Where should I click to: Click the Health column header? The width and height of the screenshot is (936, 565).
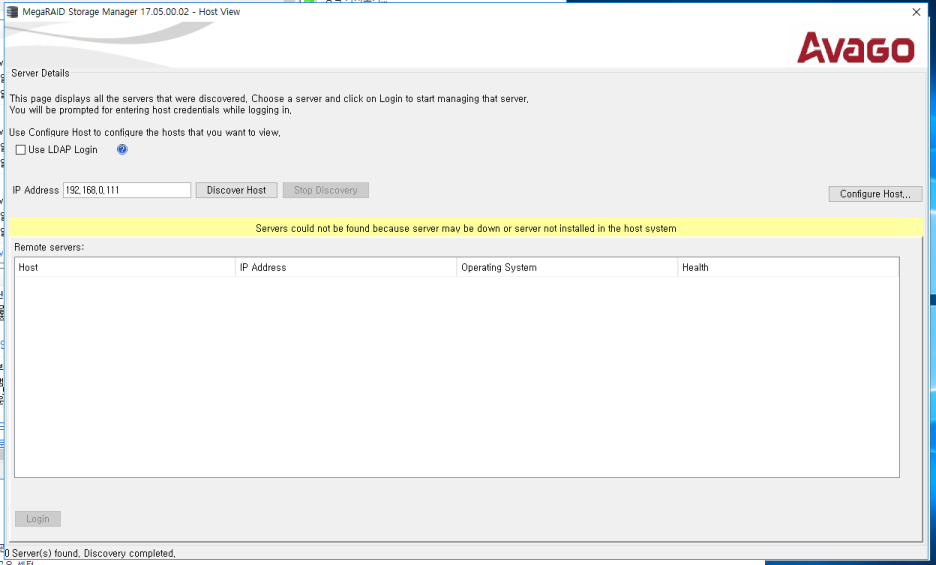788,267
